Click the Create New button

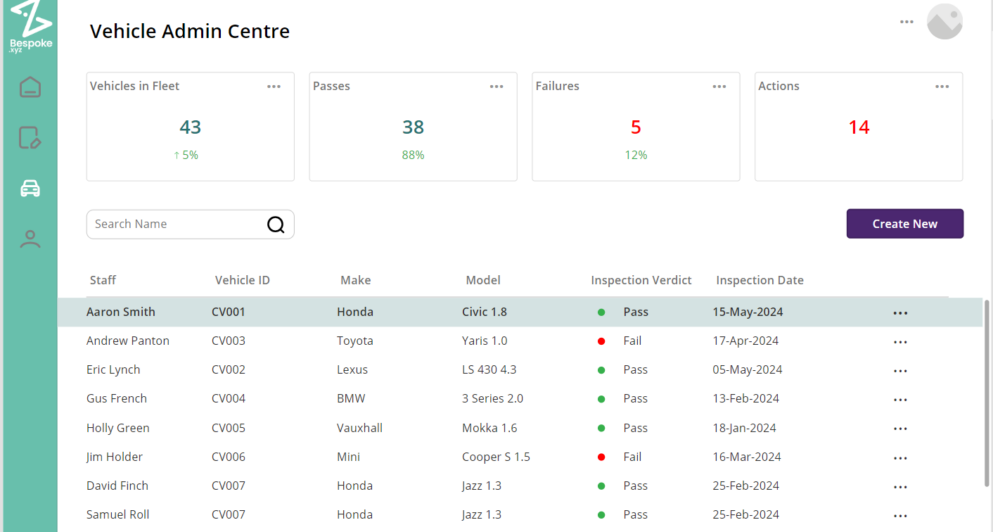pyautogui.click(x=905, y=224)
